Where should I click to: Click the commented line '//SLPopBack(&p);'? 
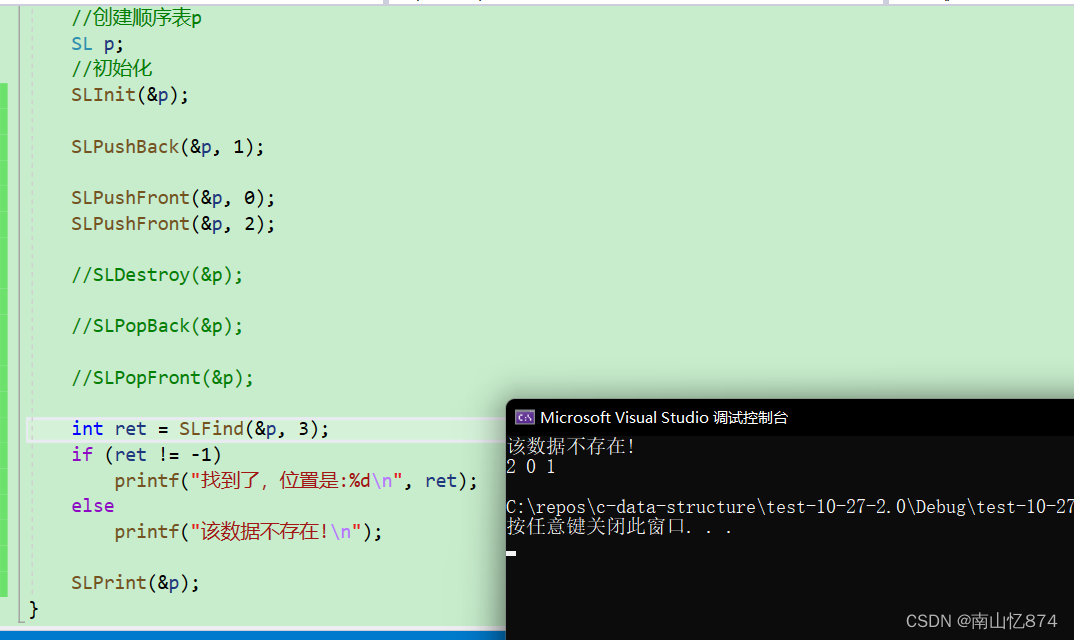click(x=157, y=326)
